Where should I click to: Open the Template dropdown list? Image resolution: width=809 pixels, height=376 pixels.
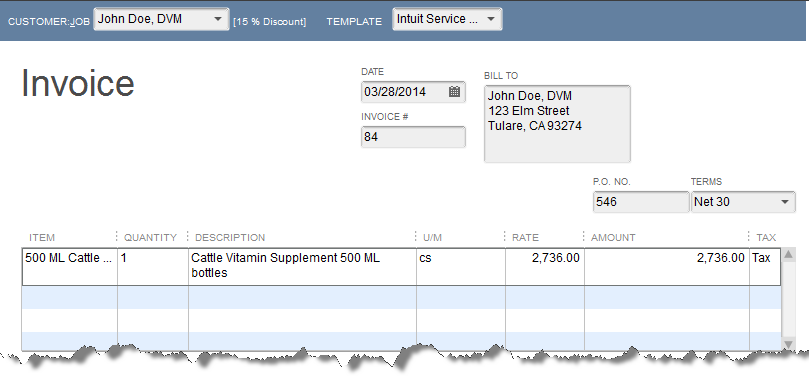pos(491,19)
